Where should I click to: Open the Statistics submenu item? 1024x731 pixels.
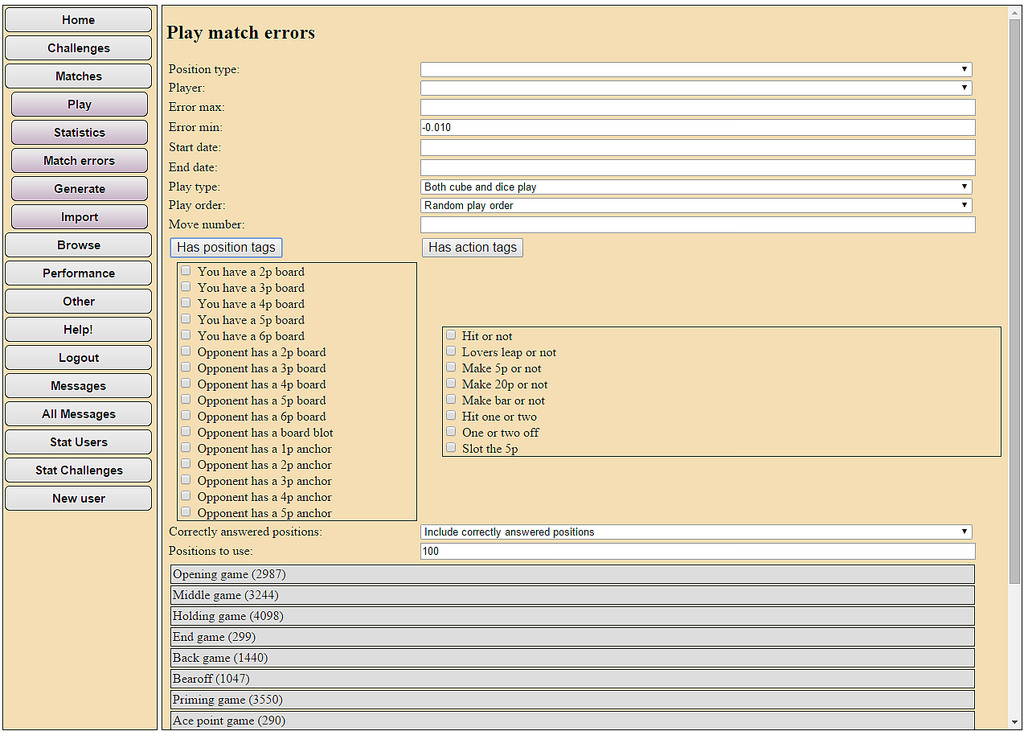79,133
